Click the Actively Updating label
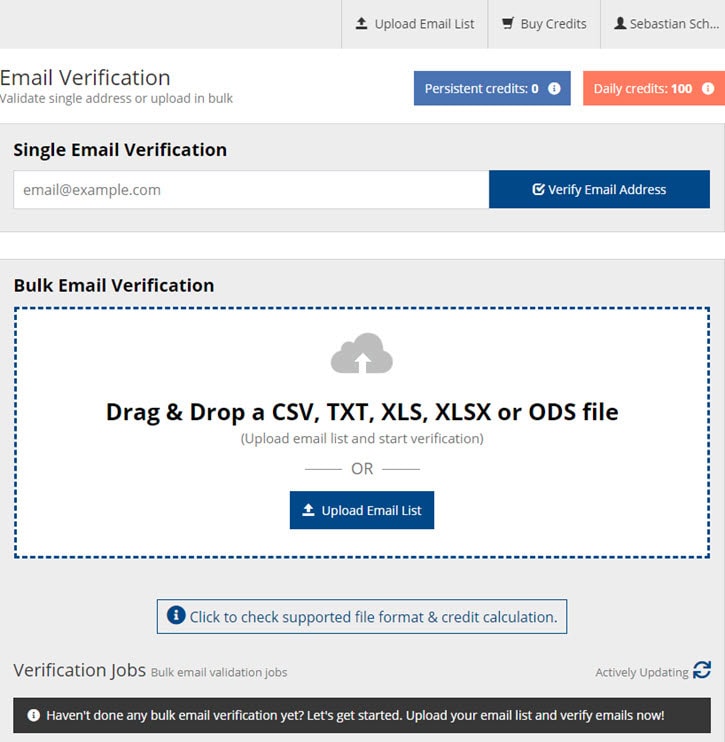Screen dimensions: 725x742 641,672
